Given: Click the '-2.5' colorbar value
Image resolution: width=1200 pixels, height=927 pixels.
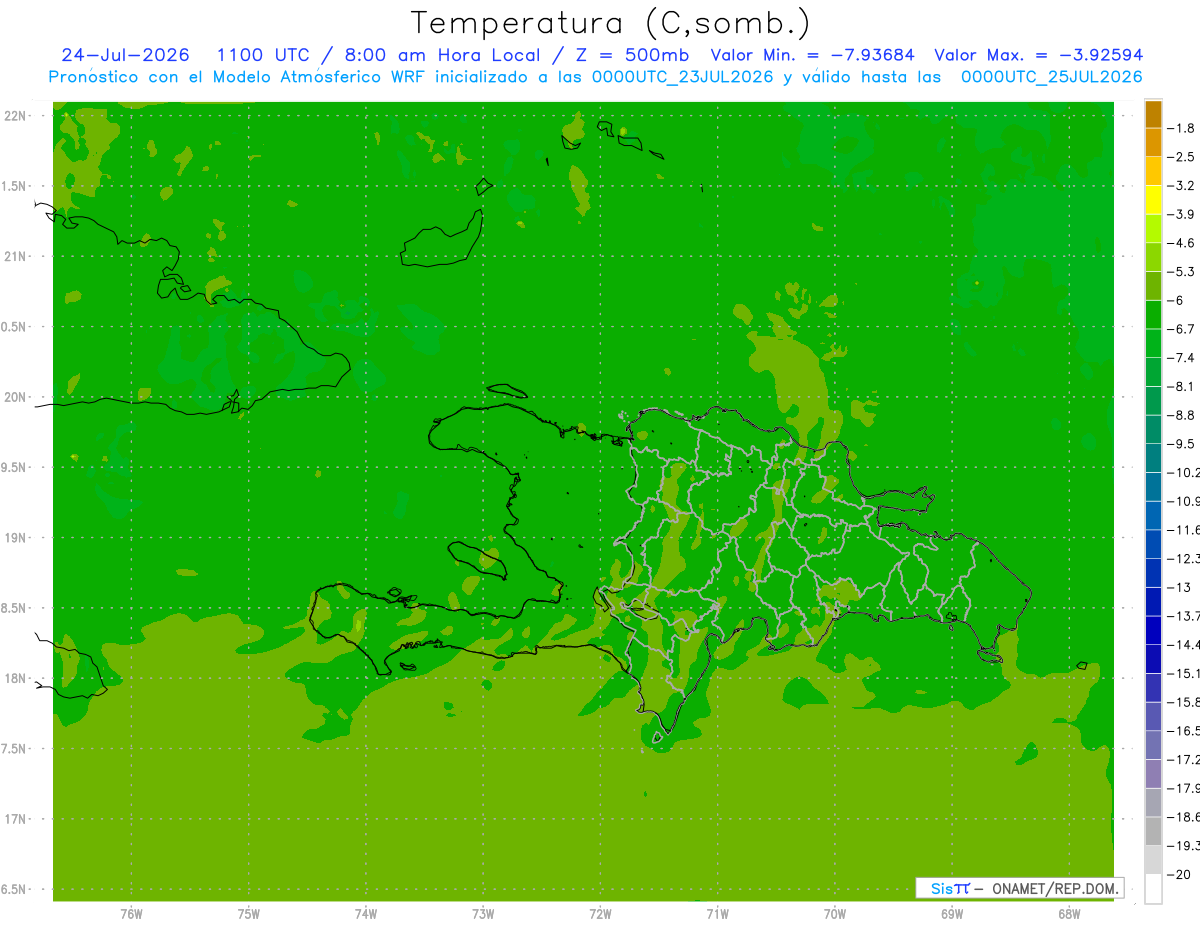Looking at the screenshot, I should [x=1182, y=157].
